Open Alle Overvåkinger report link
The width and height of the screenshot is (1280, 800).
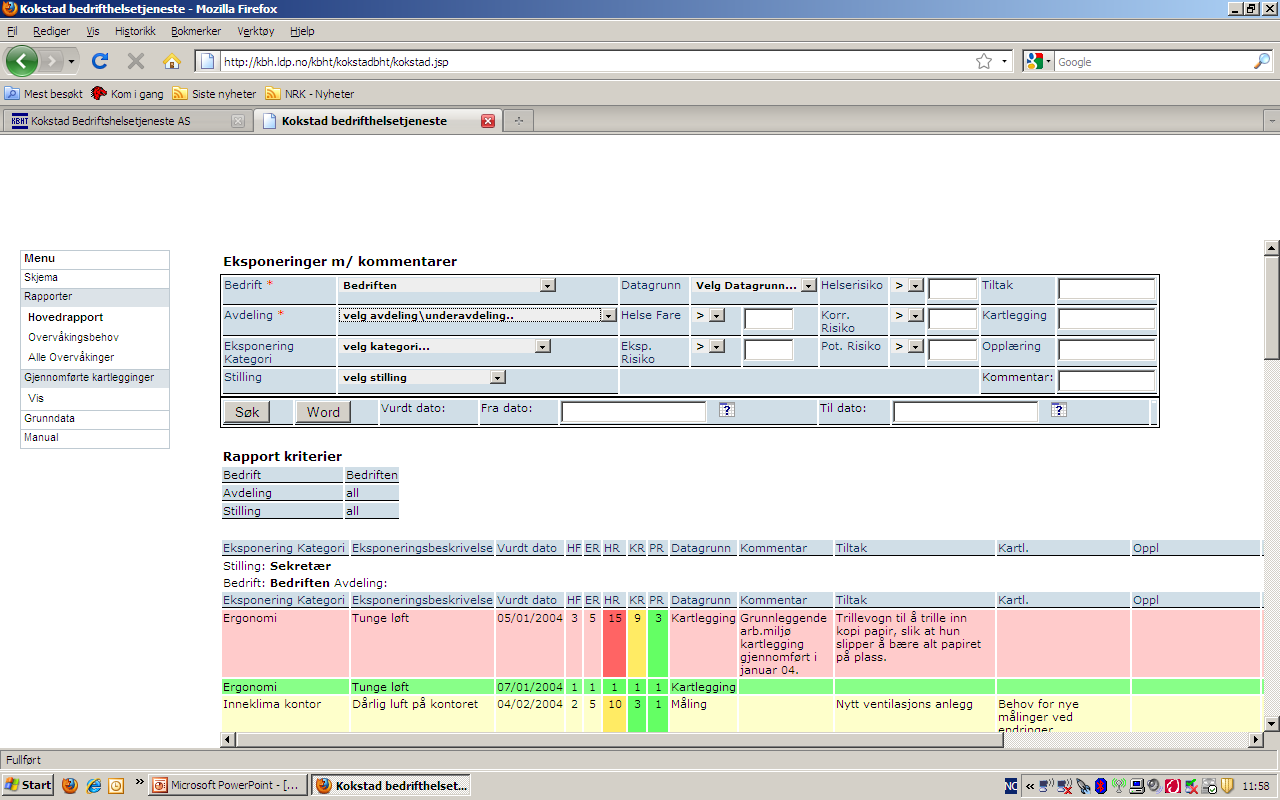71,357
